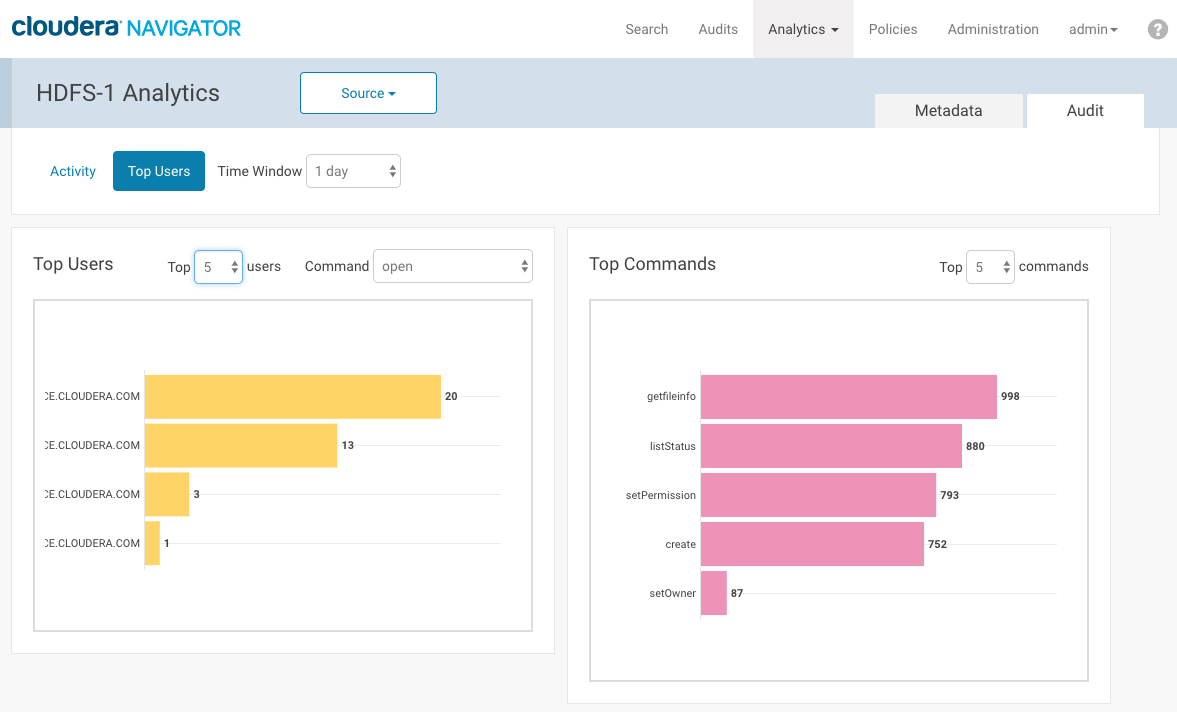Viewport: 1177px width, 712px height.
Task: Click the help question mark icon
Action: (x=1157, y=30)
